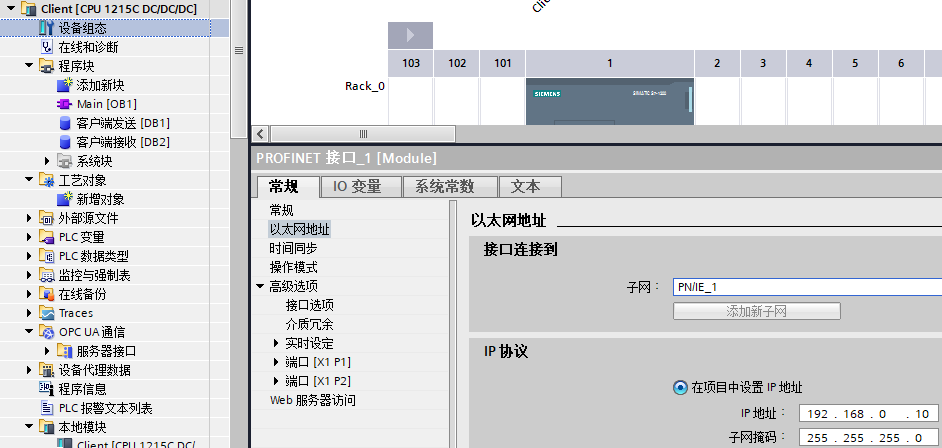Screen dimensions: 942x448
Task: Collapse the 高级选项 section
Action: [x=261, y=287]
